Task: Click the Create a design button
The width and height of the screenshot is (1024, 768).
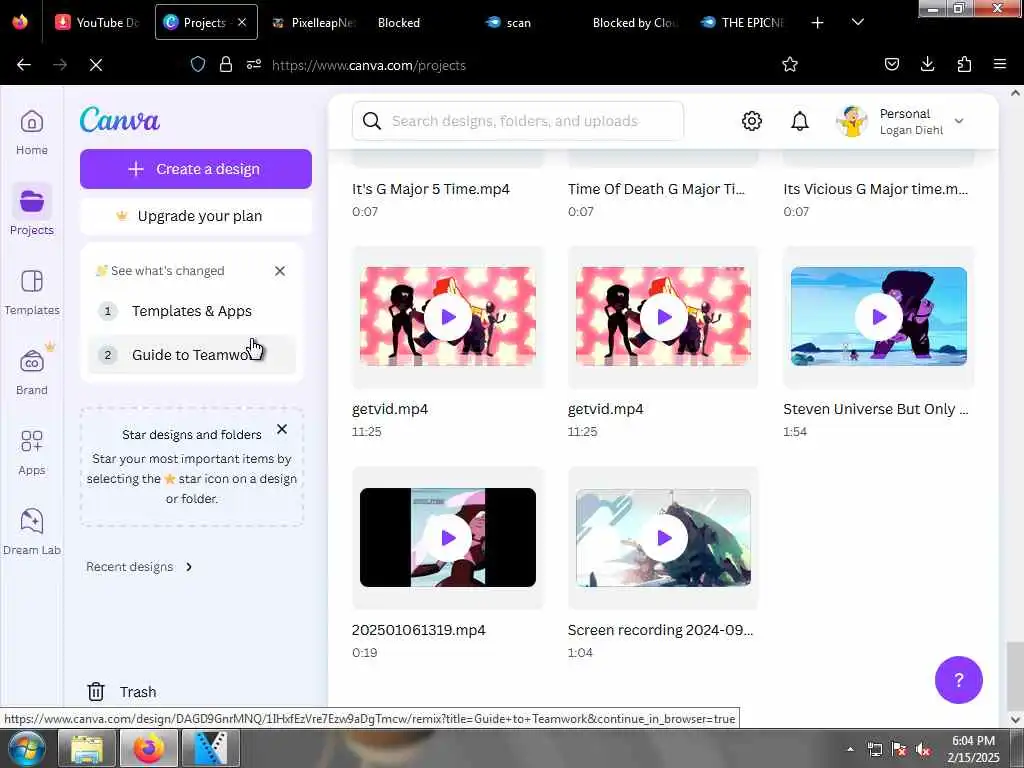Action: pos(196,169)
